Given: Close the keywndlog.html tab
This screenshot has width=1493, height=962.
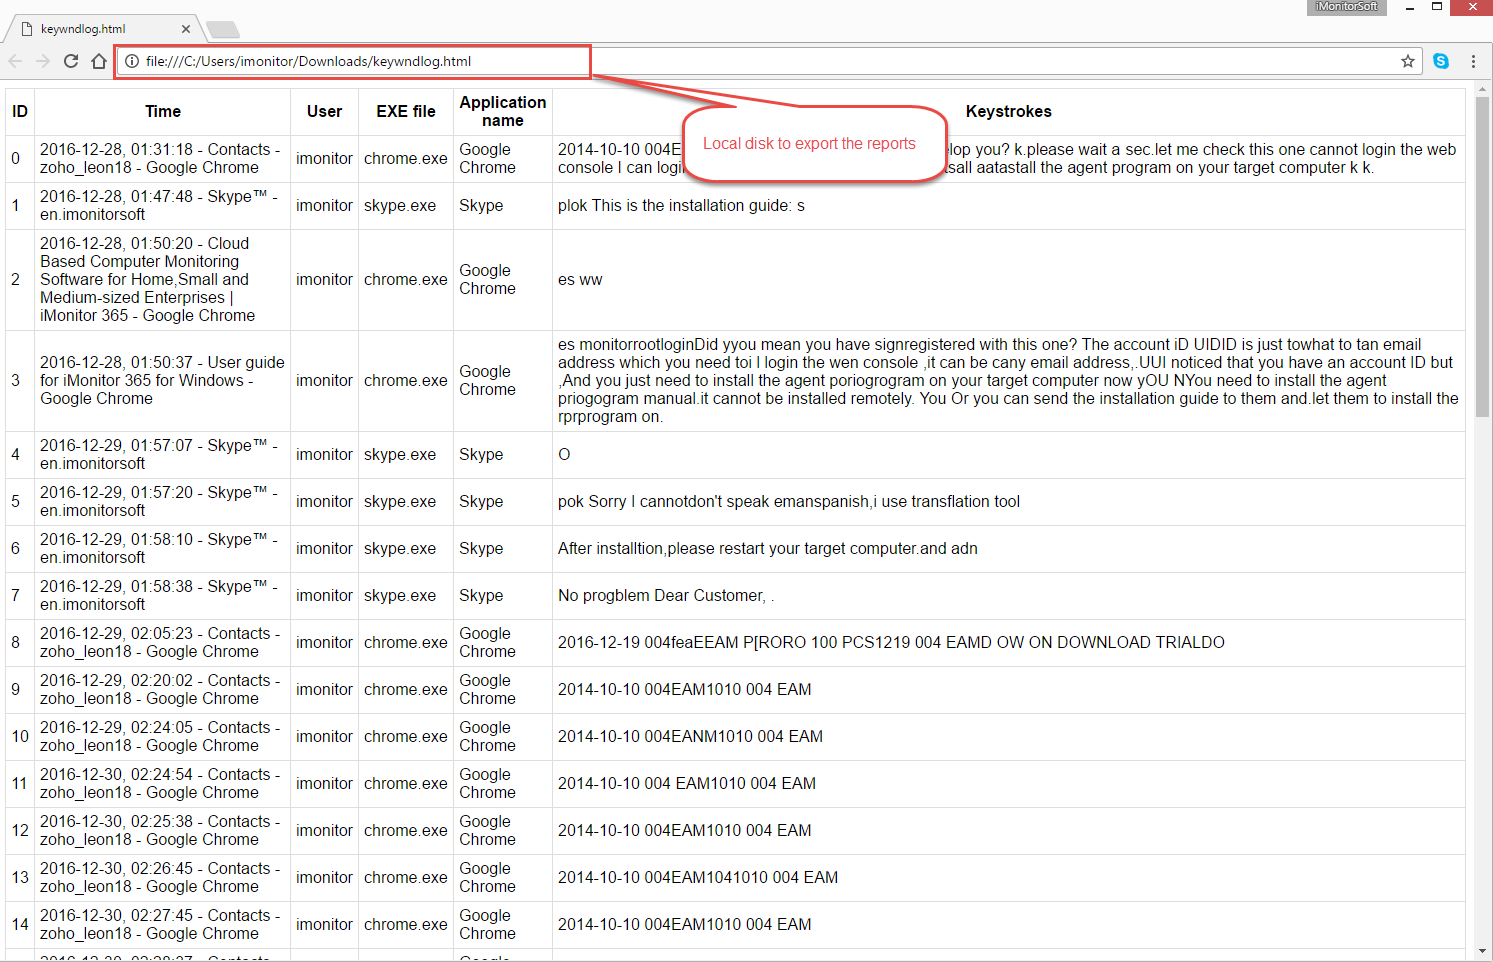Looking at the screenshot, I should tap(186, 29).
